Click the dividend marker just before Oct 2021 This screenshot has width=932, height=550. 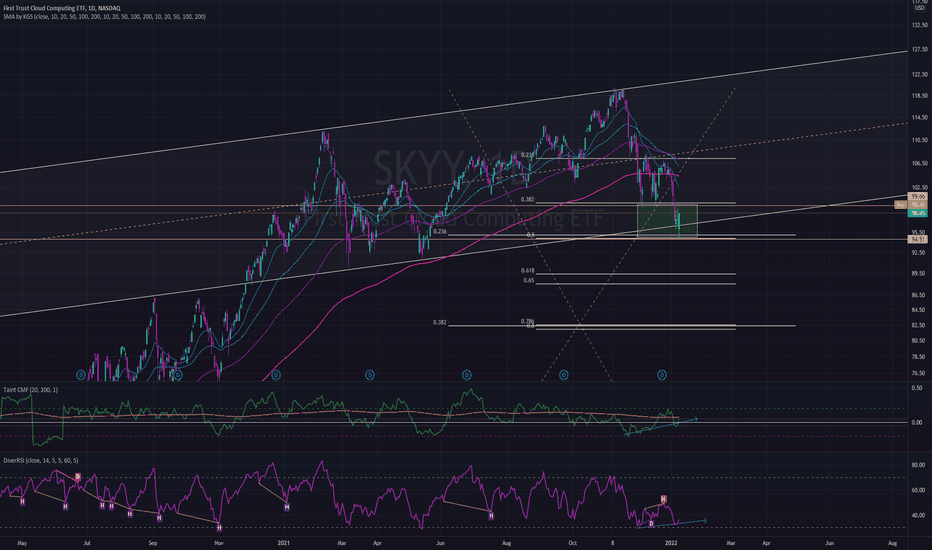[563, 375]
